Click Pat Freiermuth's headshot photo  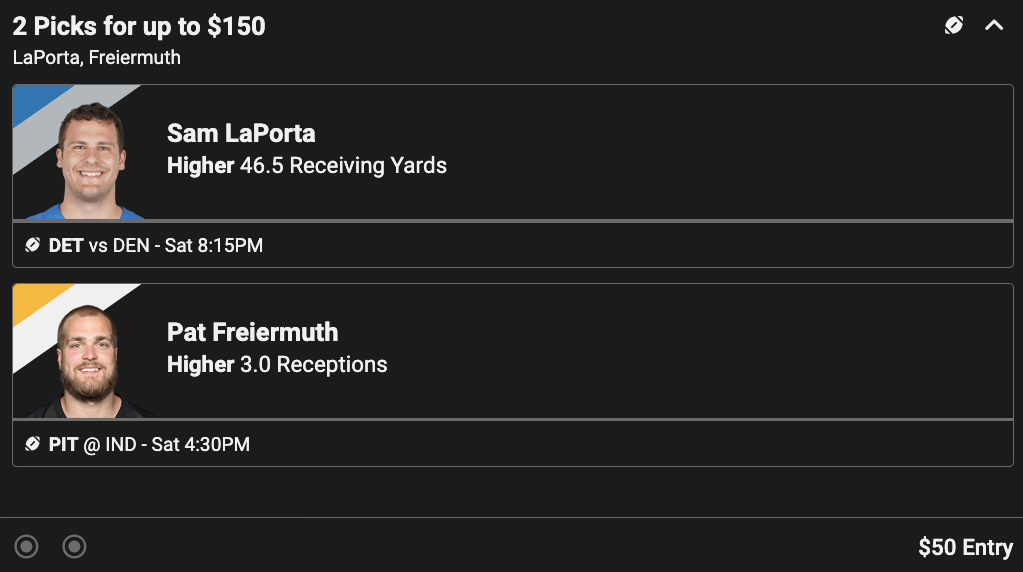click(90, 360)
